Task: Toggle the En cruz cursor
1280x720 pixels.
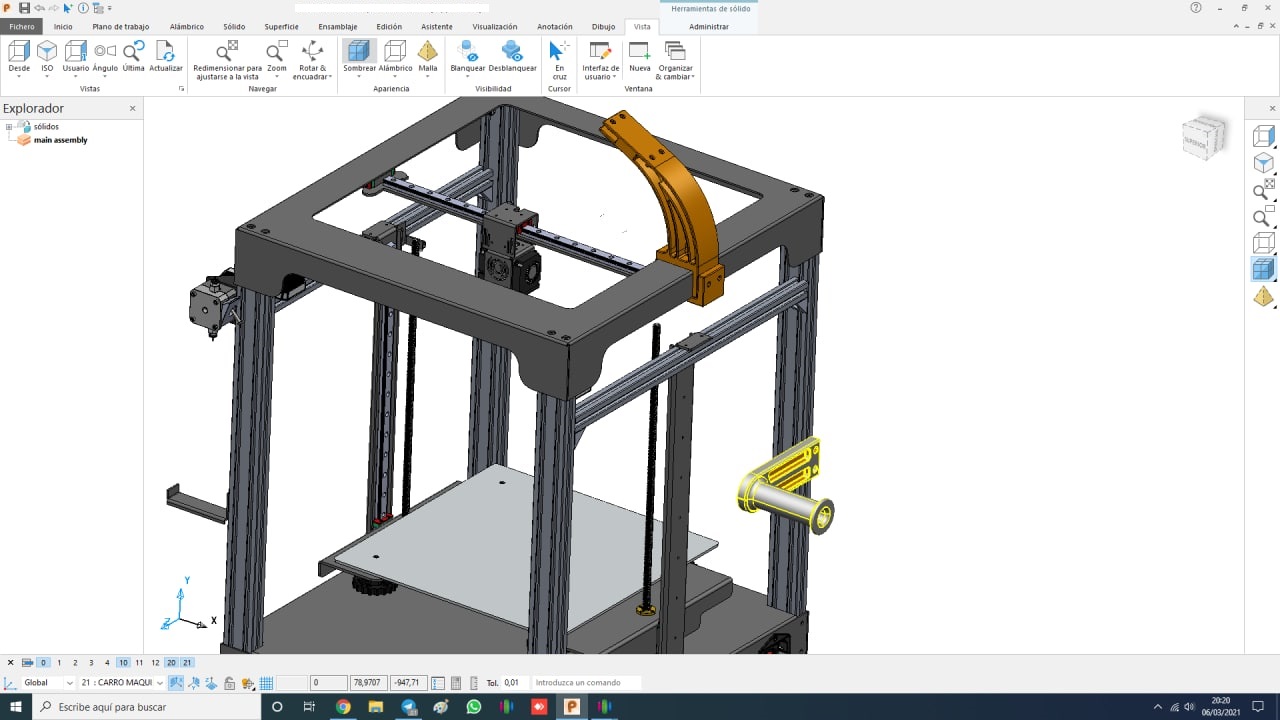Action: pyautogui.click(x=559, y=60)
